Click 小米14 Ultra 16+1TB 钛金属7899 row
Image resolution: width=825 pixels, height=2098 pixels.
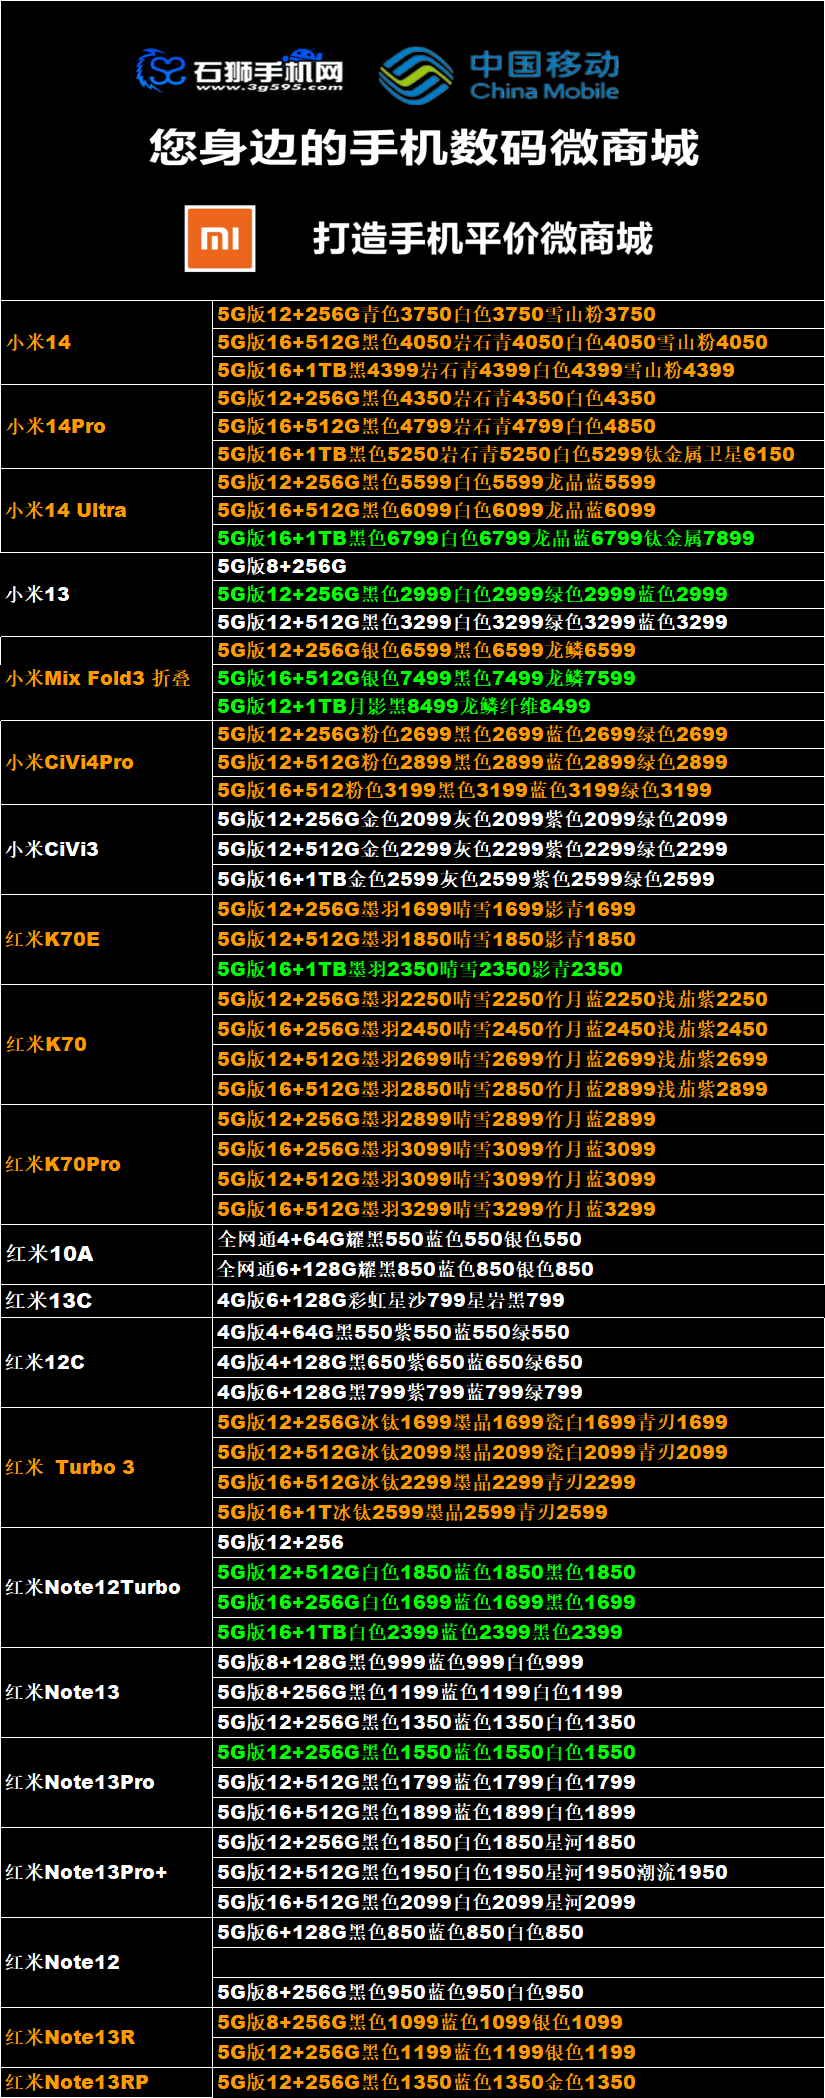tap(518, 538)
